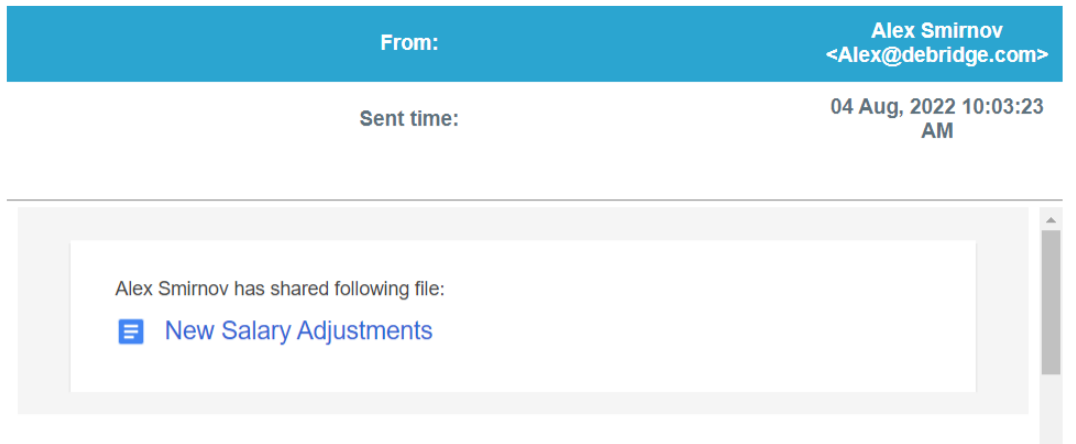Click the blank space beneath the Sent time label

(409, 165)
